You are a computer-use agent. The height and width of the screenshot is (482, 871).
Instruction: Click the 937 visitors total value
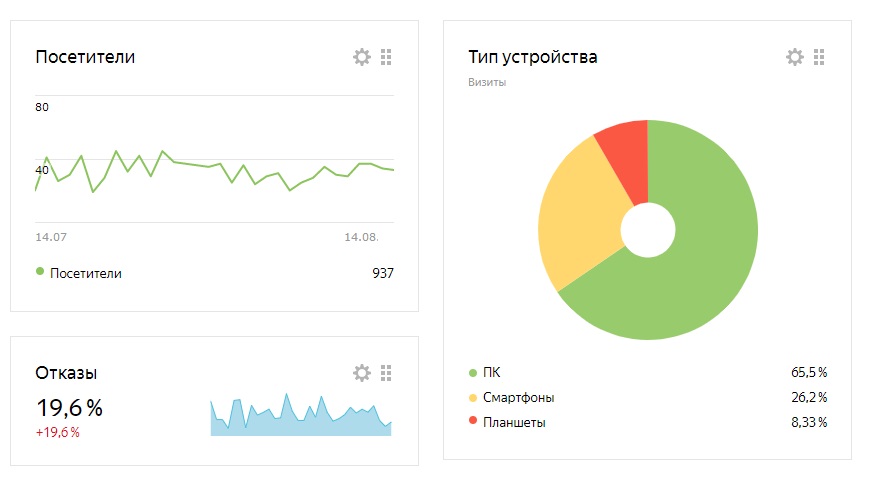click(x=382, y=273)
